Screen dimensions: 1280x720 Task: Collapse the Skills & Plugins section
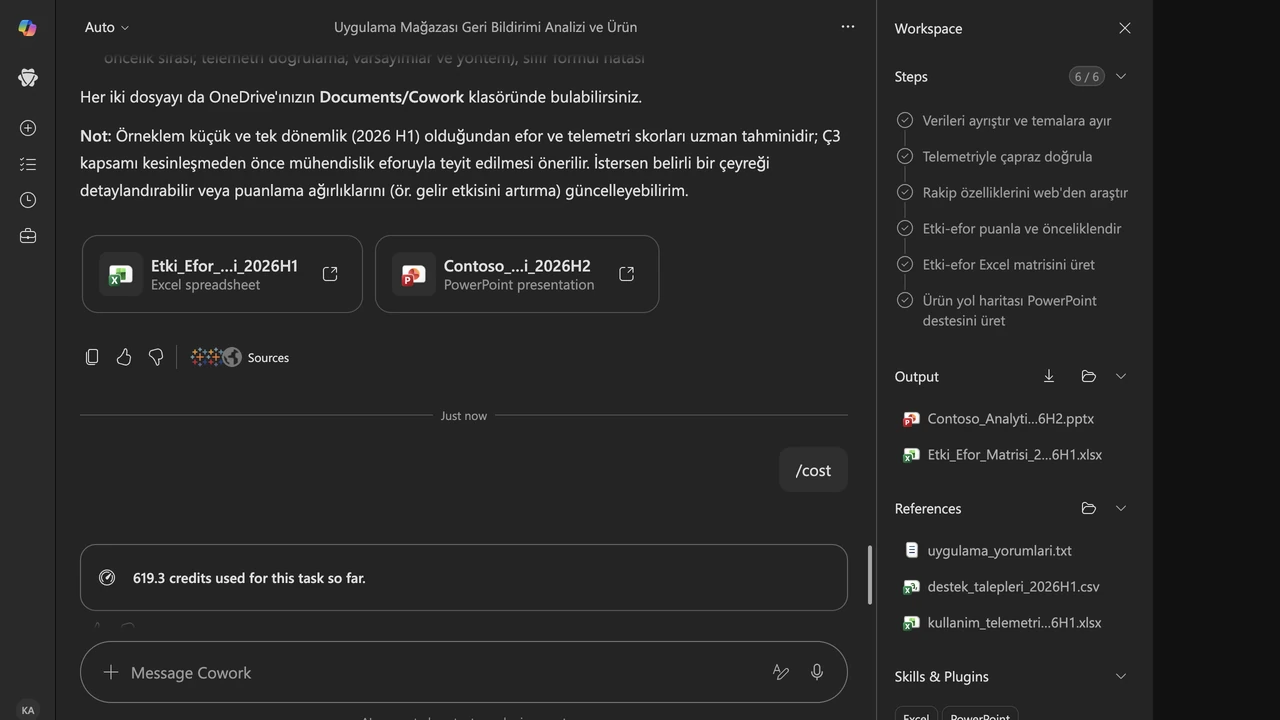point(1121,676)
